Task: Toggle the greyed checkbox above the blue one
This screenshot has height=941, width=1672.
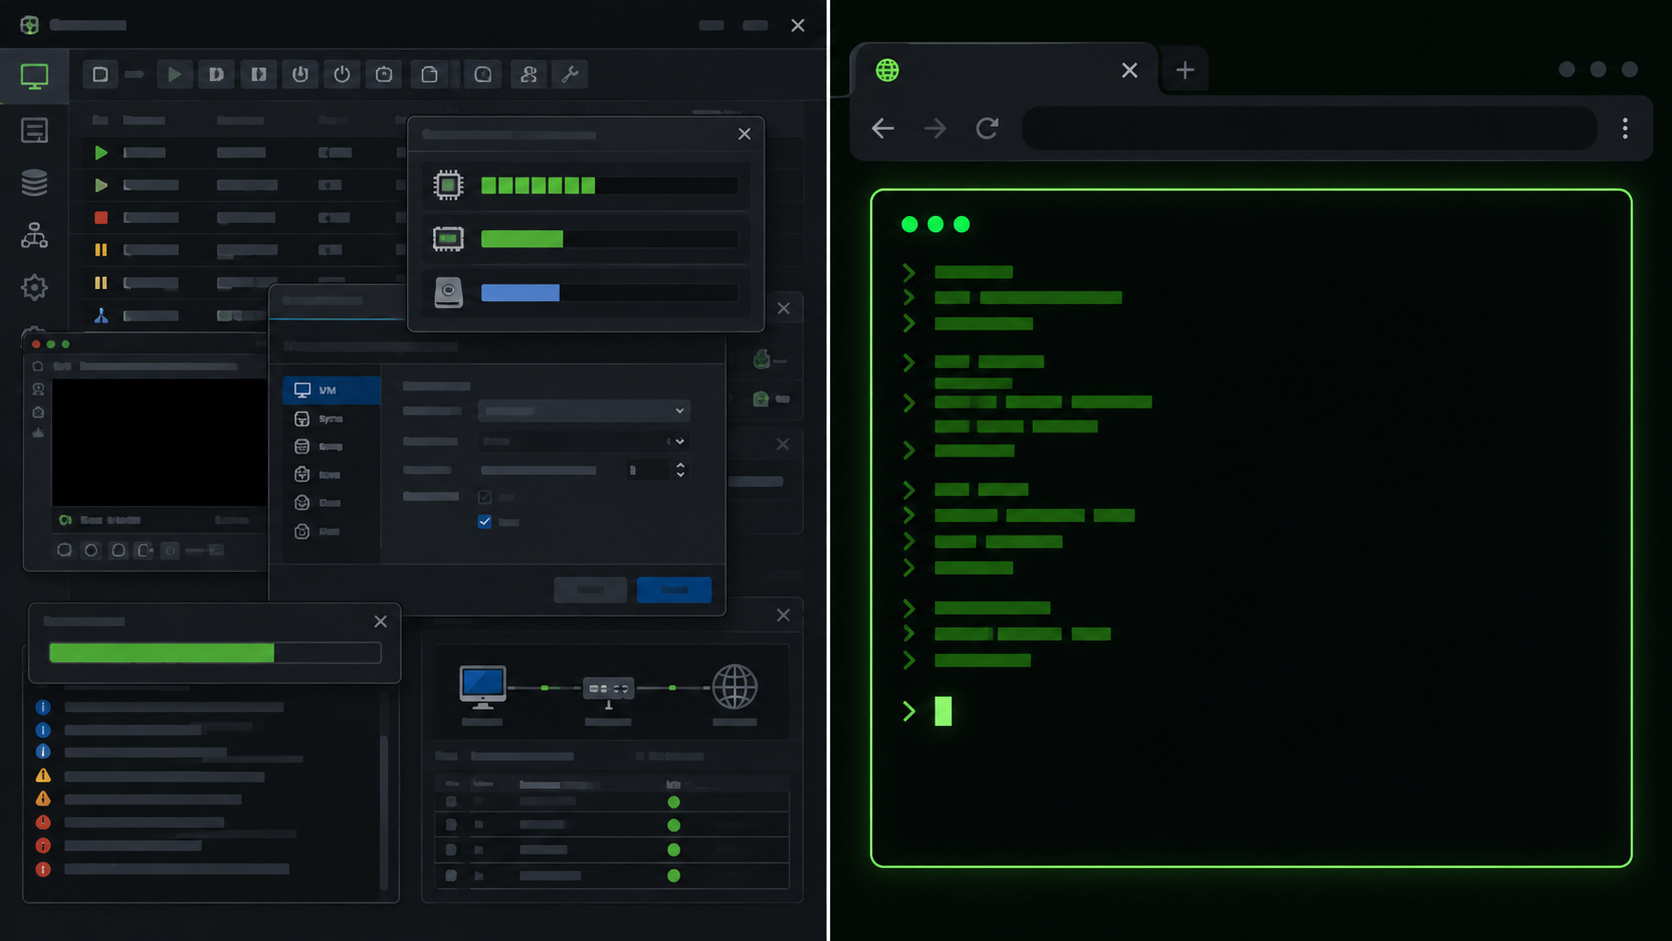Action: 485,497
